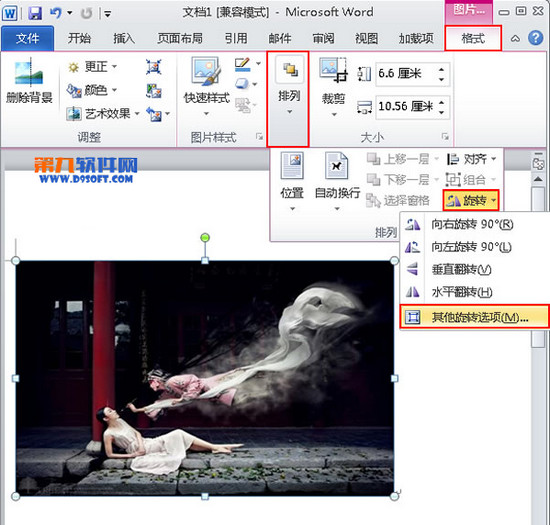Collapse the ribbon with the caret icon
Image resolution: width=550 pixels, height=525 pixels.
click(515, 38)
